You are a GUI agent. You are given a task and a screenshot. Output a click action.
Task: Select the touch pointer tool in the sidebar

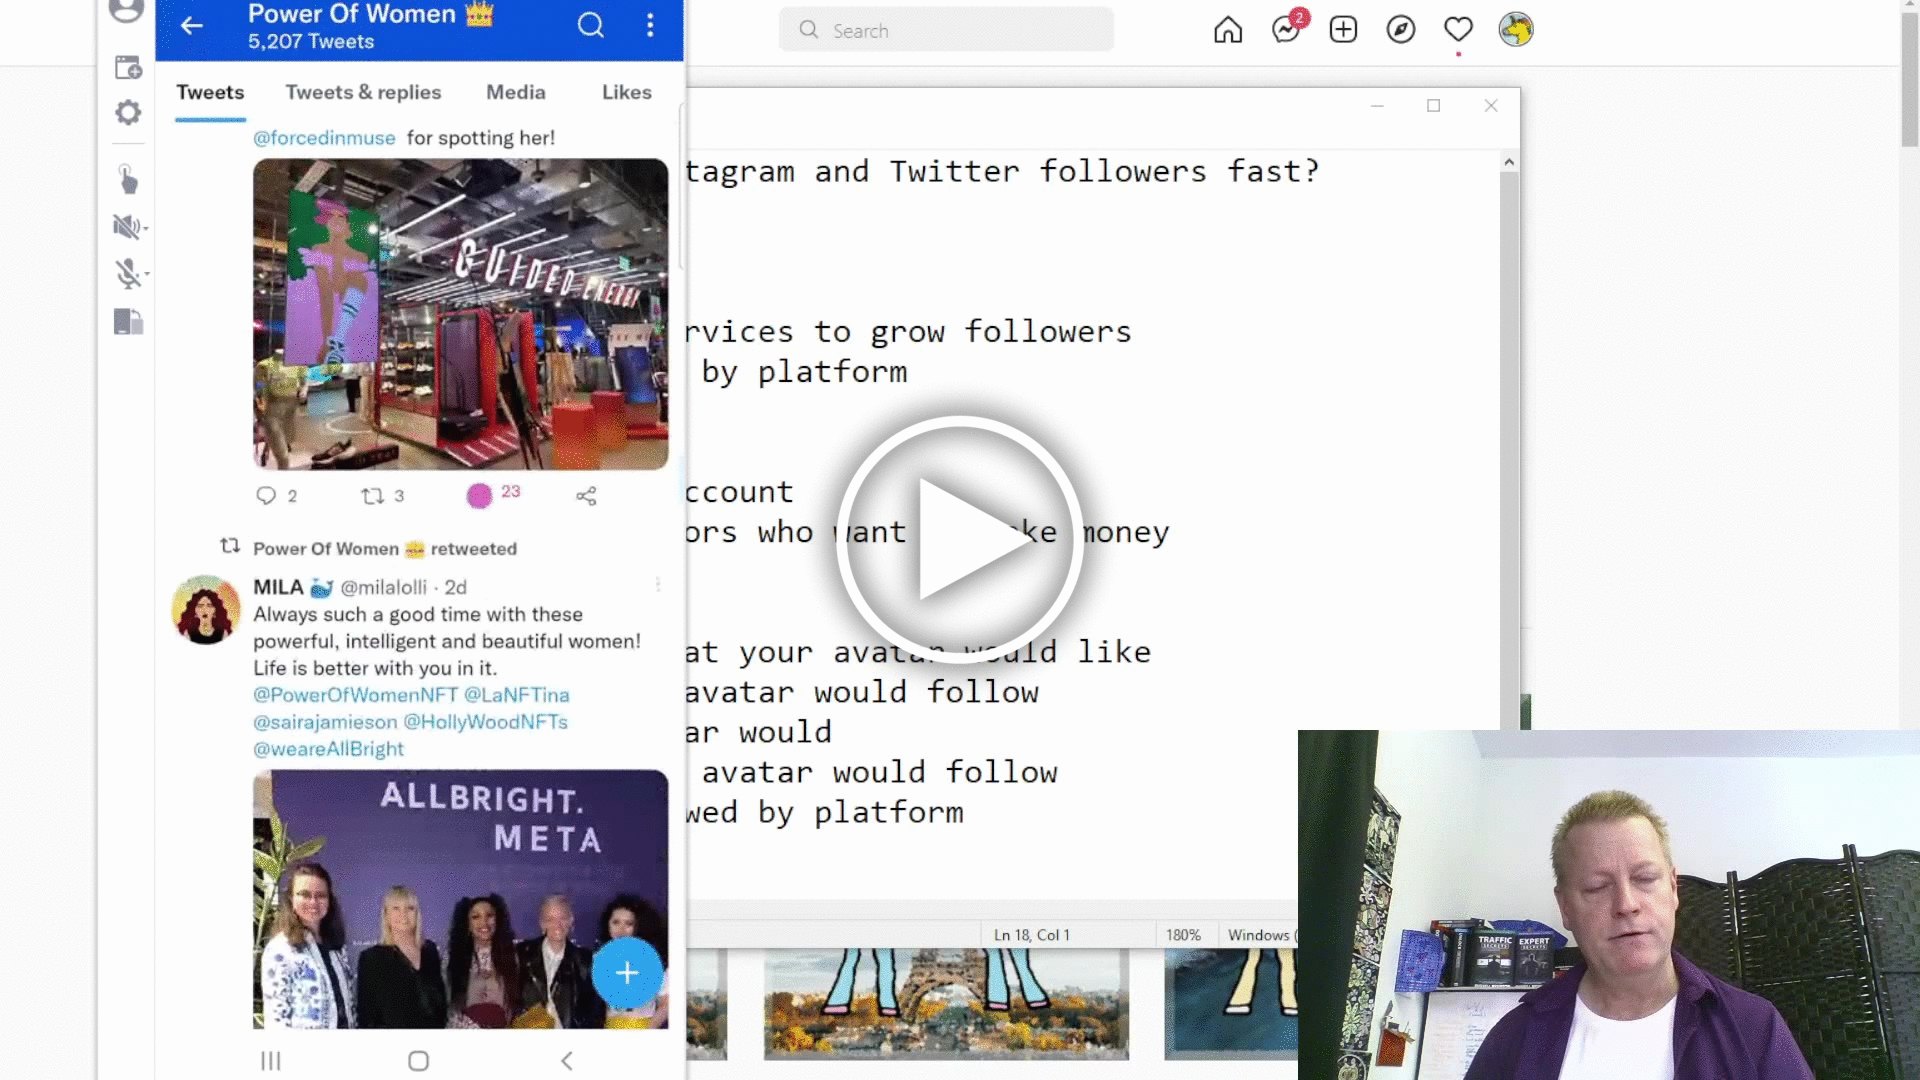pos(128,179)
